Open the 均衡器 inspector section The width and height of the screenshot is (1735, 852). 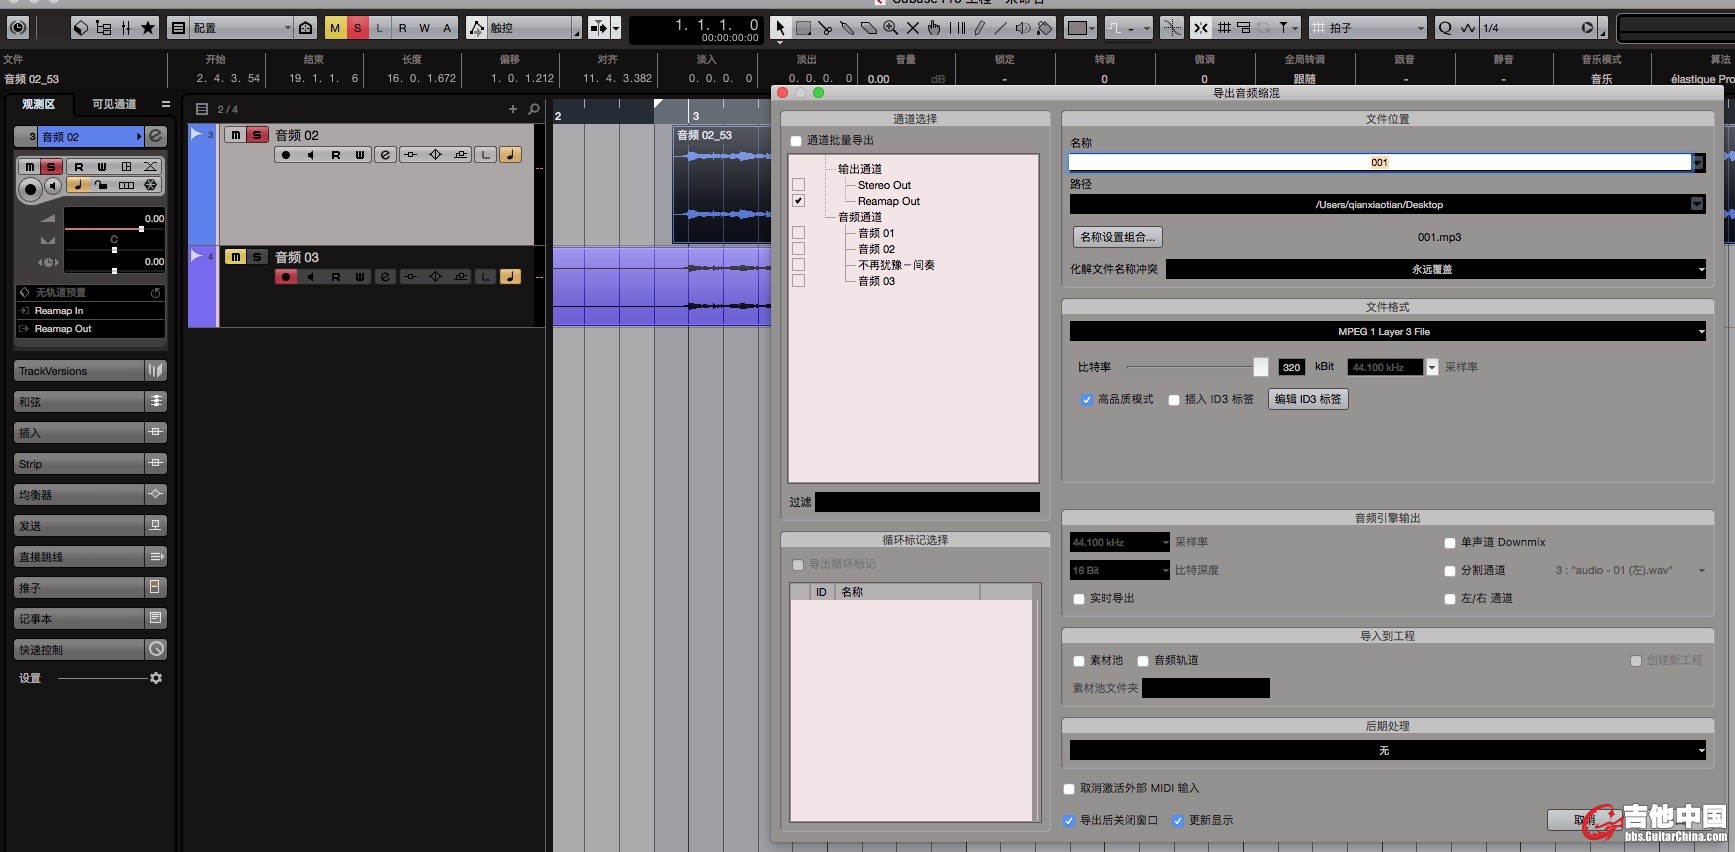[x=80, y=495]
